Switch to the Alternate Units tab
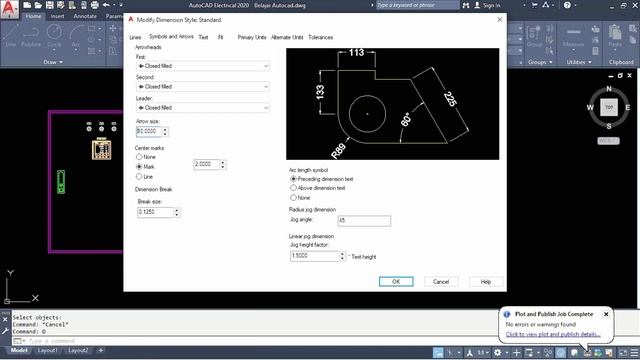640x360 pixels. coord(287,37)
